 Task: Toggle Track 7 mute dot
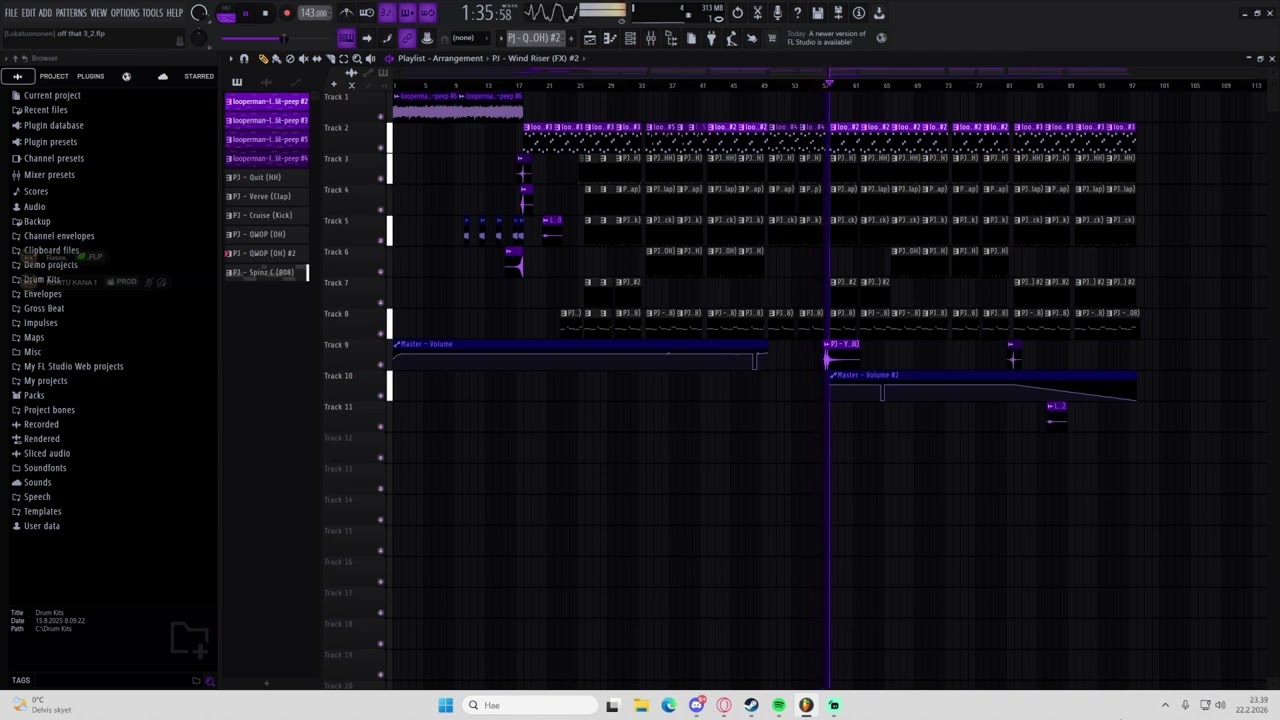coord(380,303)
